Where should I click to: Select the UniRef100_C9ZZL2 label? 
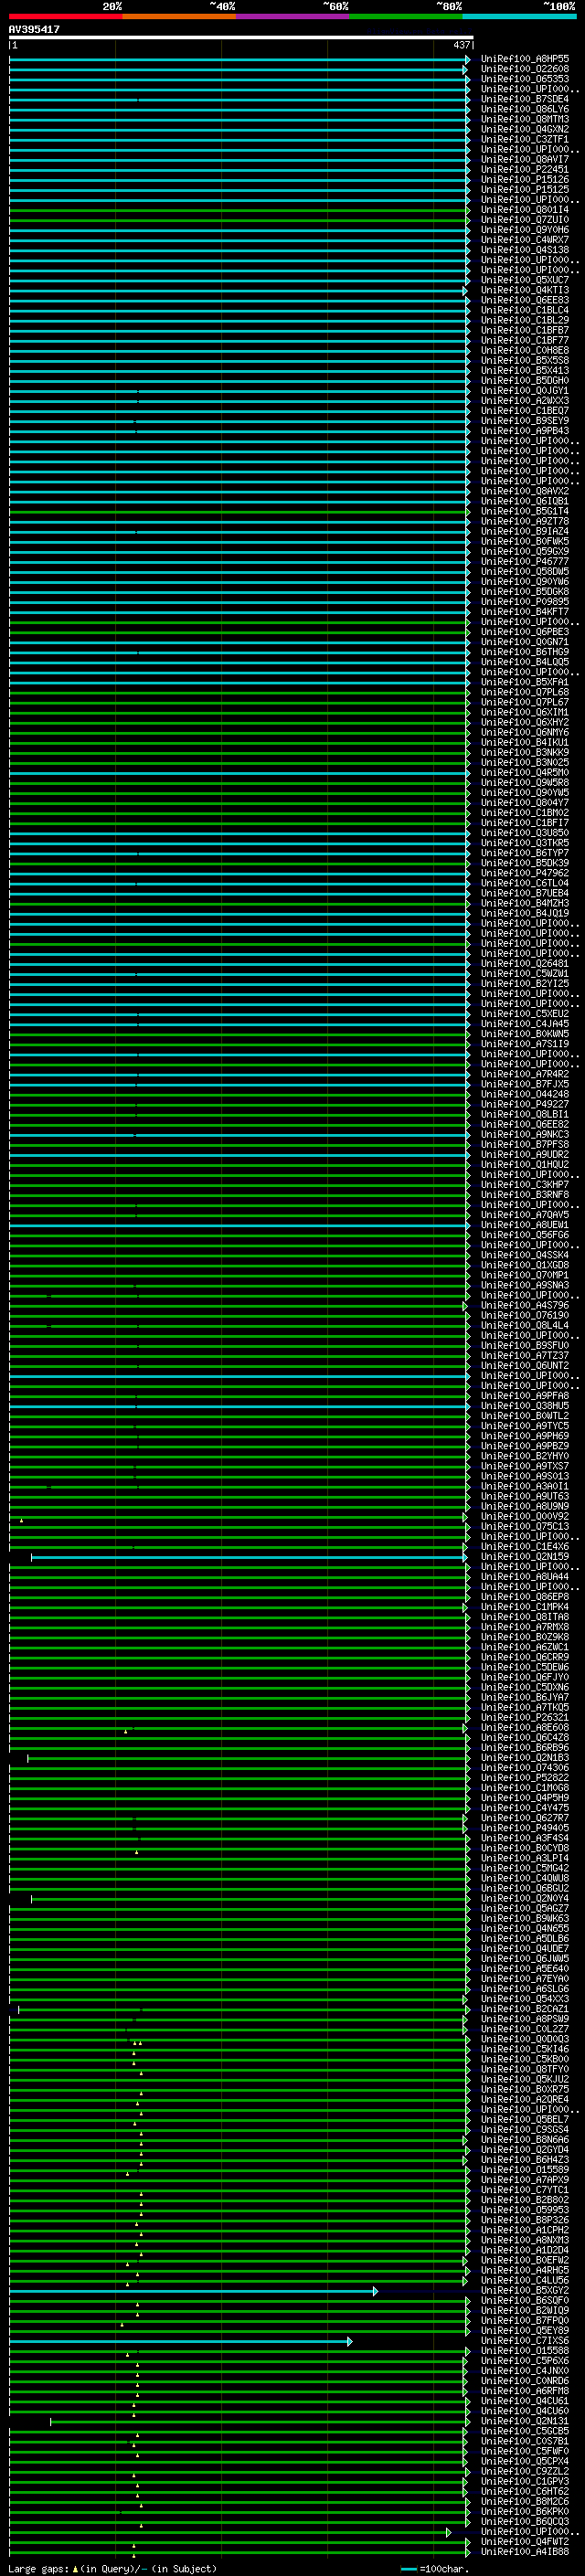[525, 2471]
